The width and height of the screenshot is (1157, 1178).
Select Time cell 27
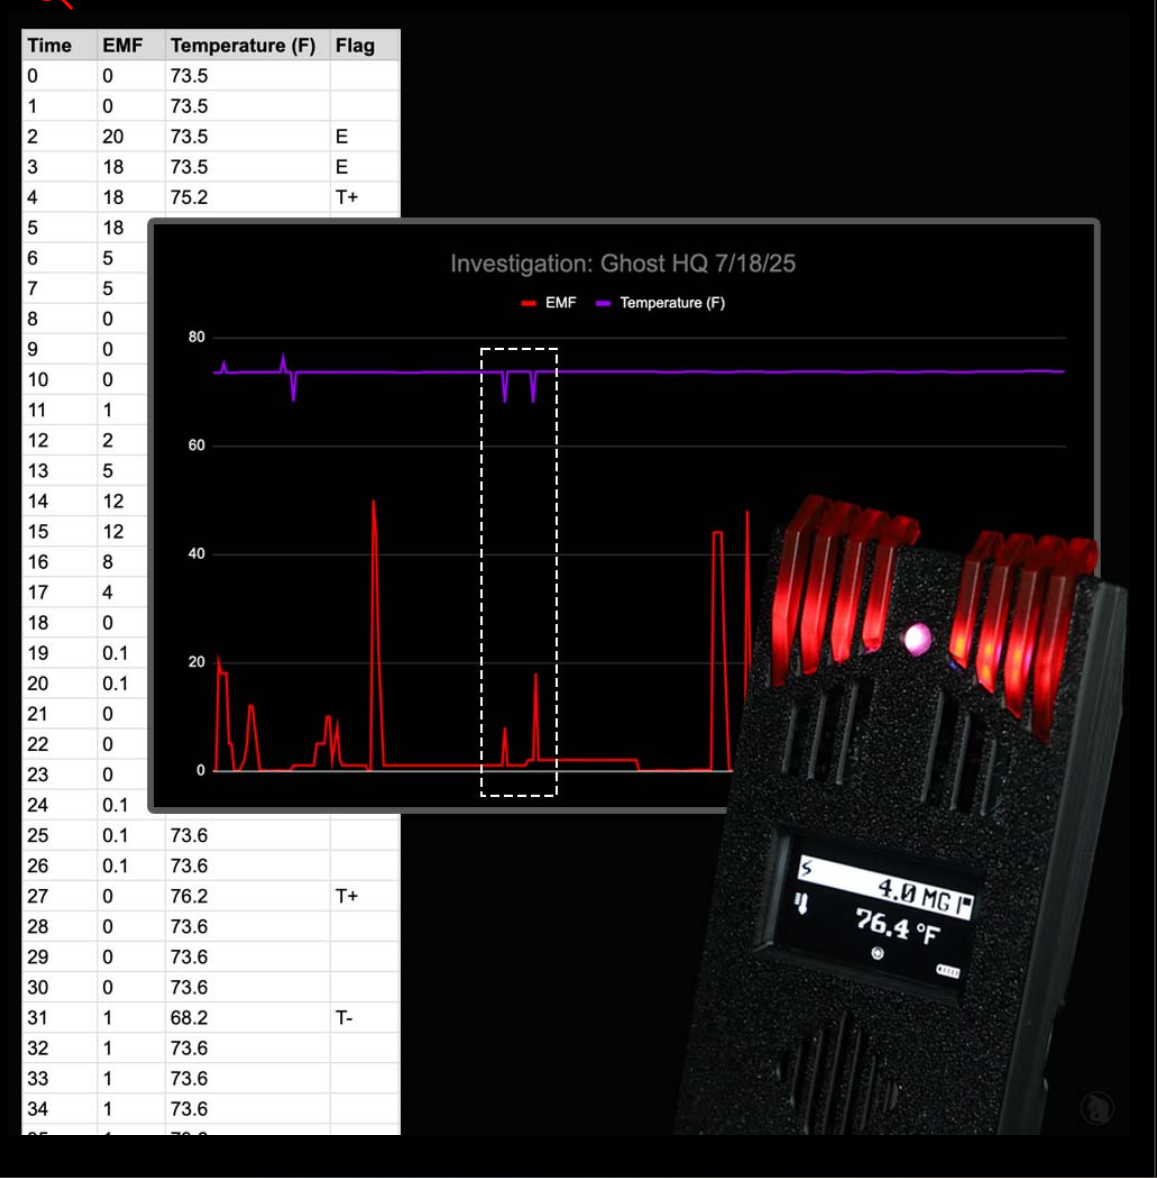tap(59, 896)
